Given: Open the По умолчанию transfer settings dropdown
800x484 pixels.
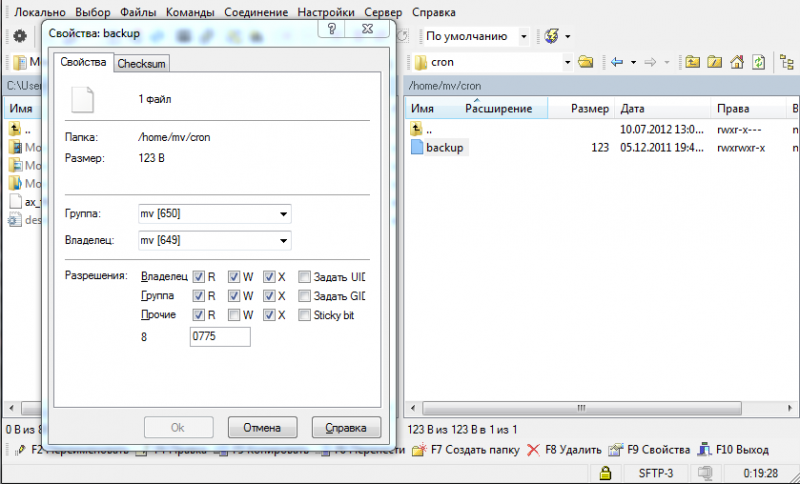Looking at the screenshot, I should coord(477,37).
